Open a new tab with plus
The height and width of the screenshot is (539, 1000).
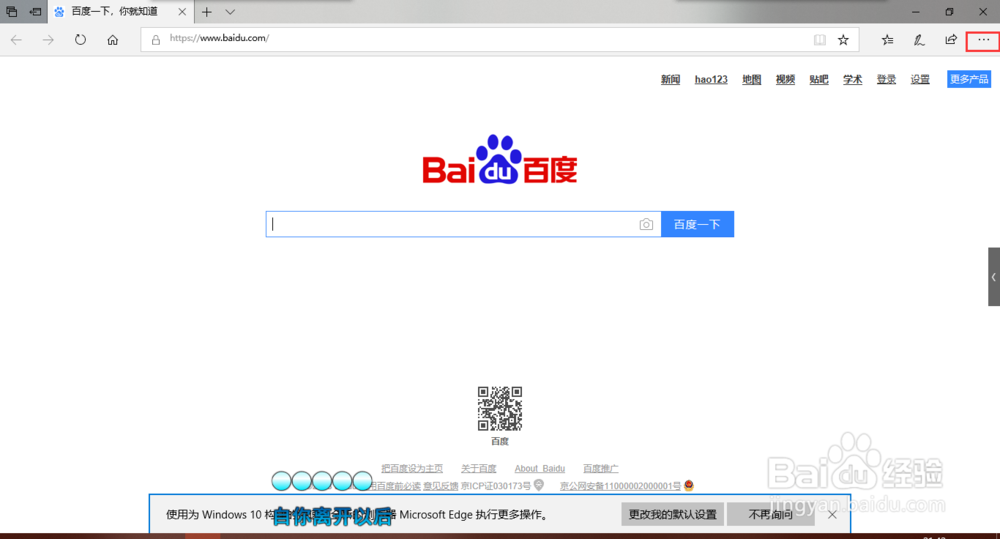[x=207, y=11]
